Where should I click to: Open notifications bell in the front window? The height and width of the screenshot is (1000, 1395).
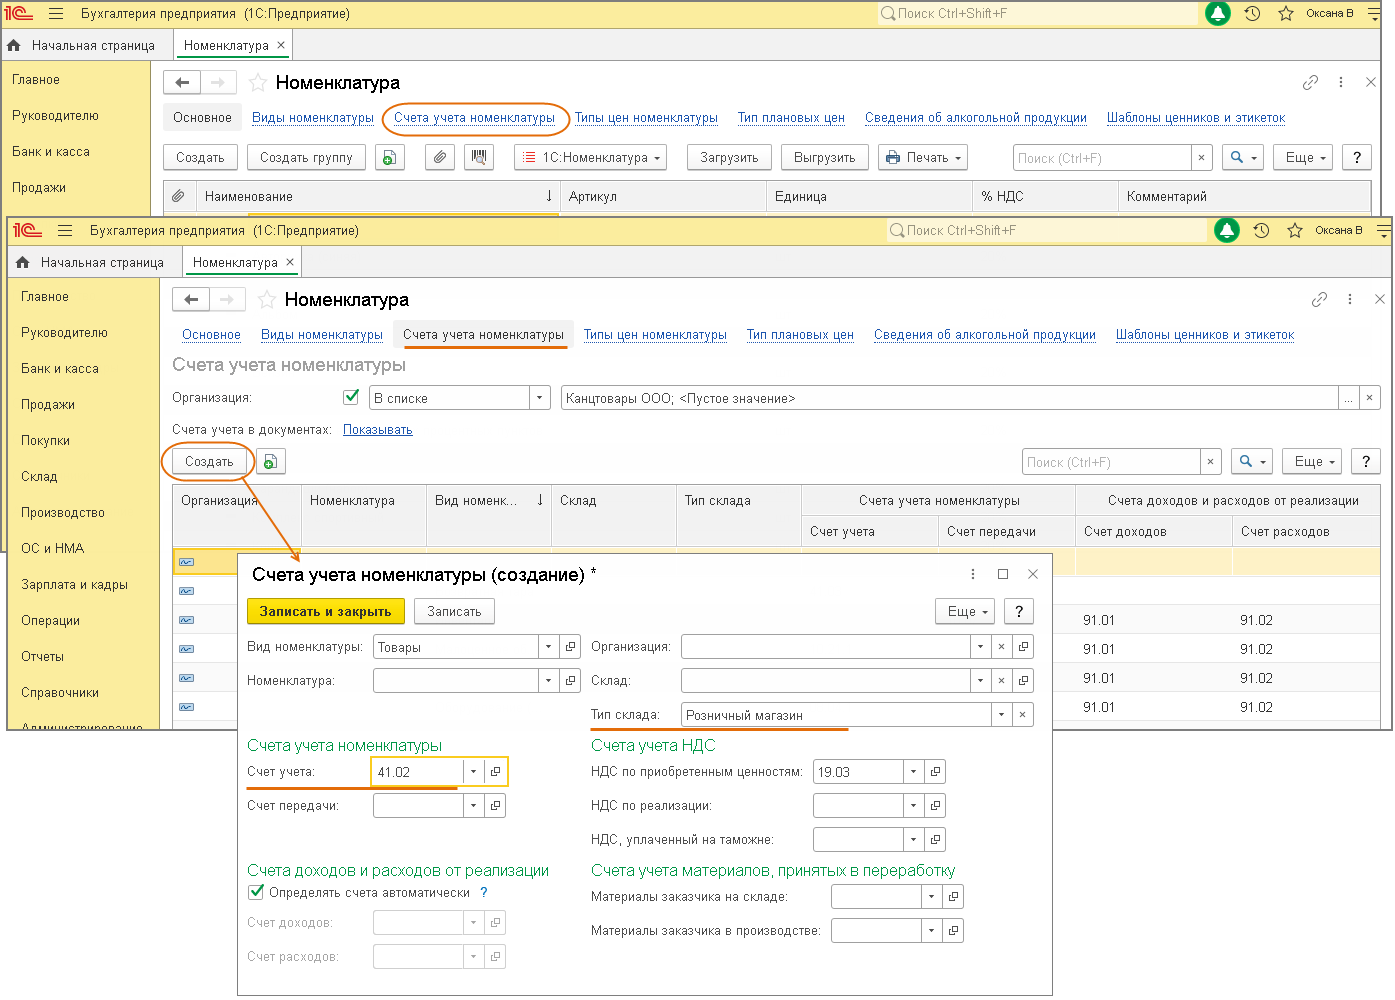(x=1227, y=231)
